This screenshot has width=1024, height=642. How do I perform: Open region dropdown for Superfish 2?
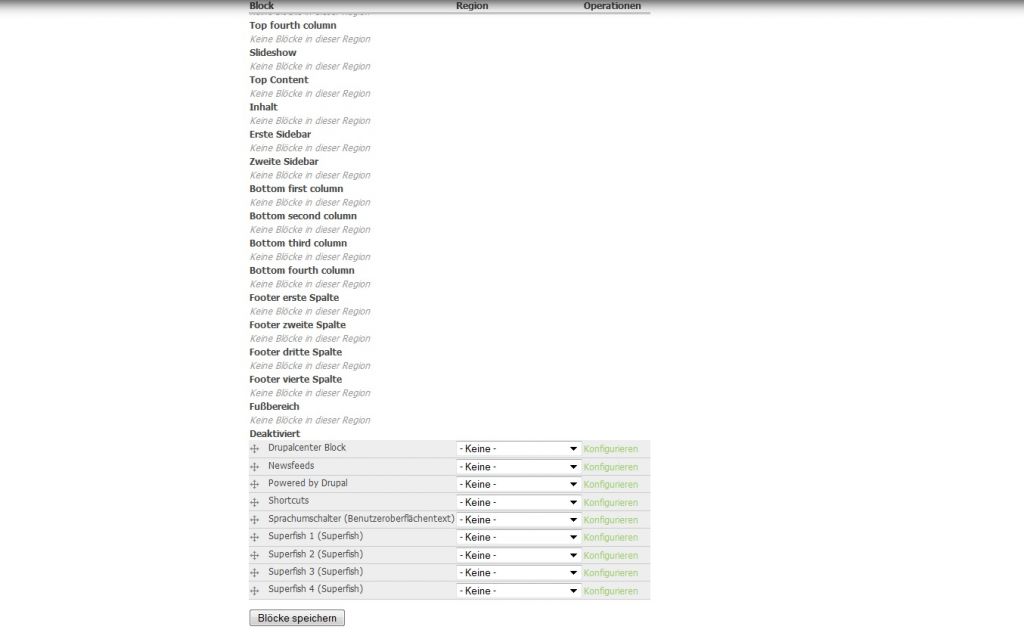click(518, 555)
